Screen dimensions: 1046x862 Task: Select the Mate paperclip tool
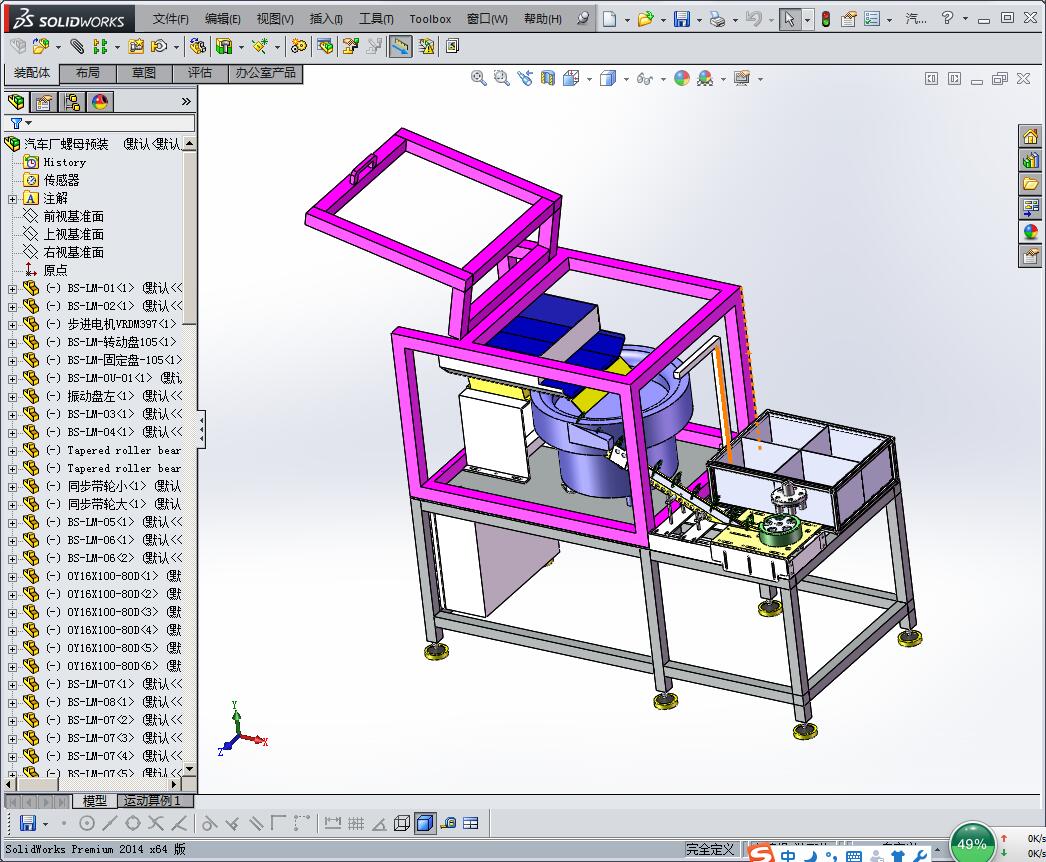(77, 46)
